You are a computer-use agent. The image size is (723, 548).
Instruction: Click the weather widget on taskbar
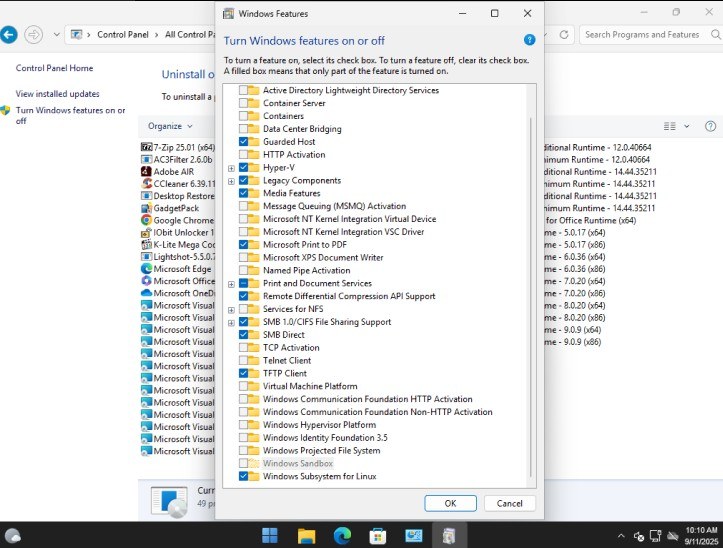(12, 536)
